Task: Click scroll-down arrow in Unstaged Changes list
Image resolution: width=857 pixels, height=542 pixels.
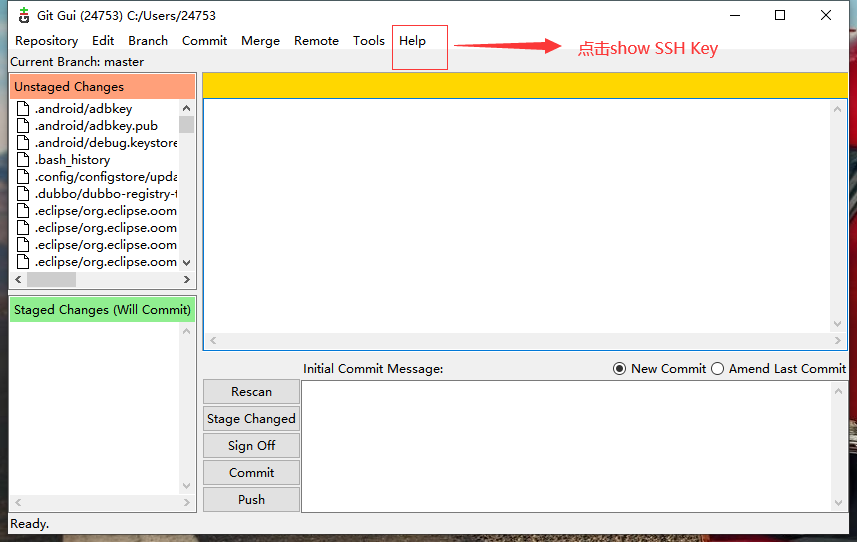Action: coord(186,263)
